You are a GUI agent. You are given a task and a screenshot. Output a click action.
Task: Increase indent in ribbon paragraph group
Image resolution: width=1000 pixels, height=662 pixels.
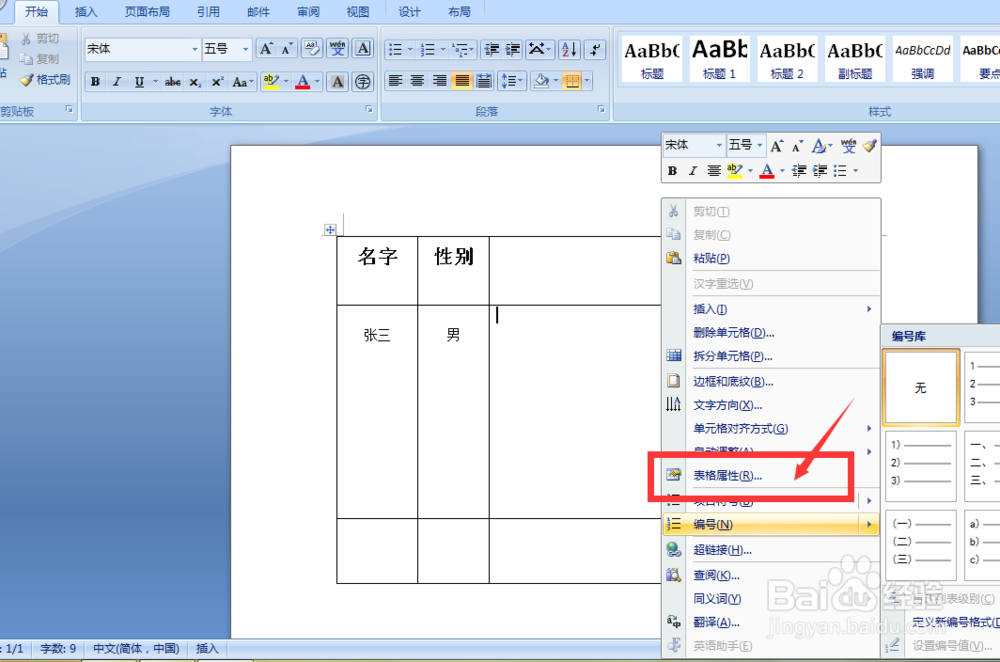point(513,49)
